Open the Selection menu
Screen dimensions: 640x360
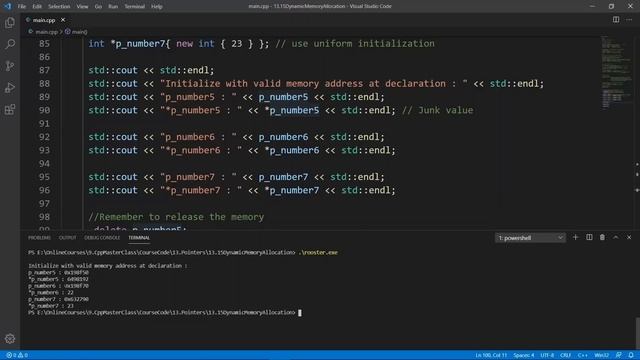(x=59, y=6)
